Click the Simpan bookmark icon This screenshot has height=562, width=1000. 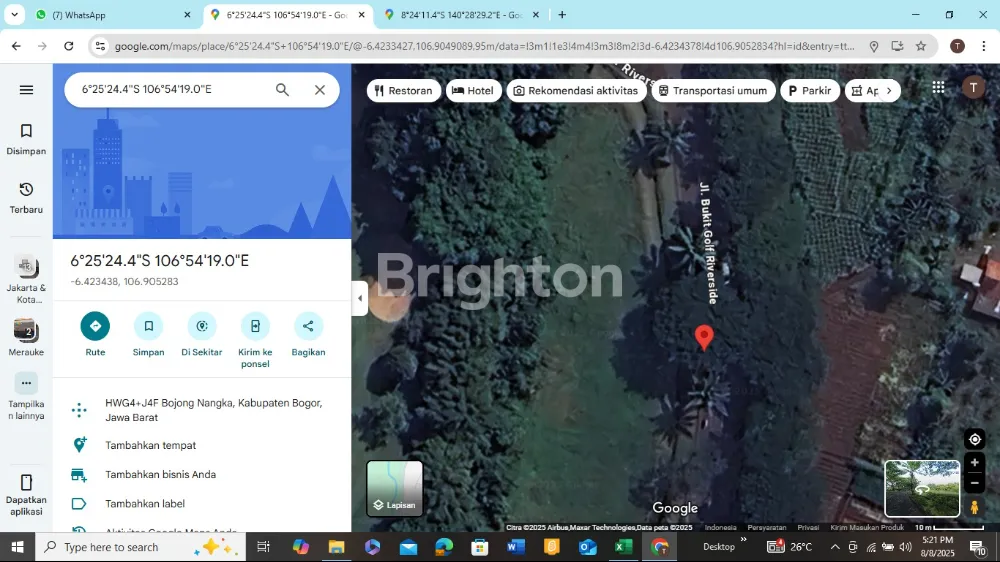(148, 326)
